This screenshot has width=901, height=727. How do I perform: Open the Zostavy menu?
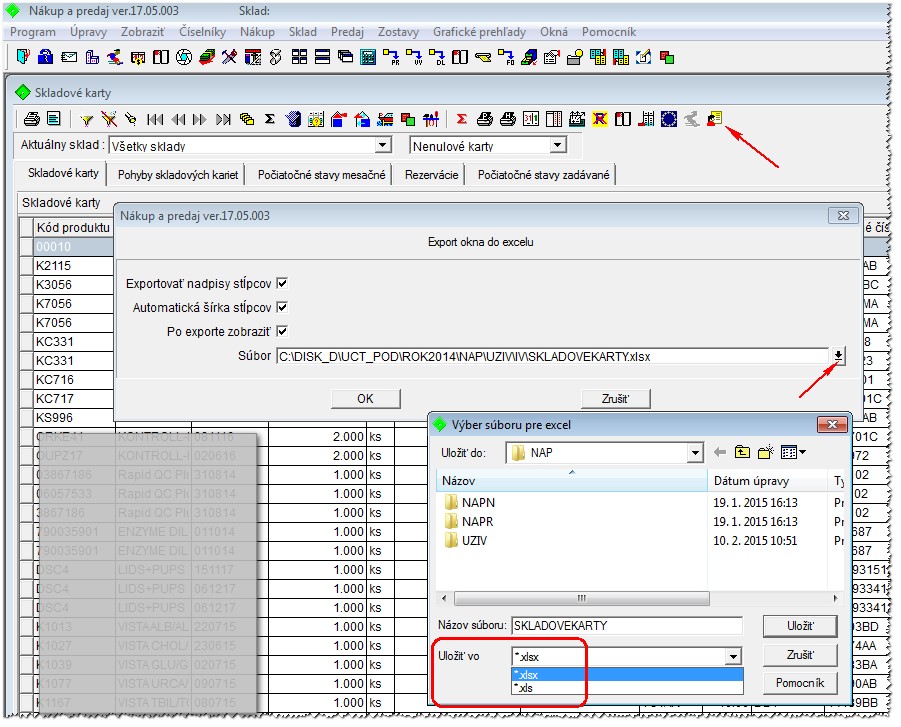point(398,32)
